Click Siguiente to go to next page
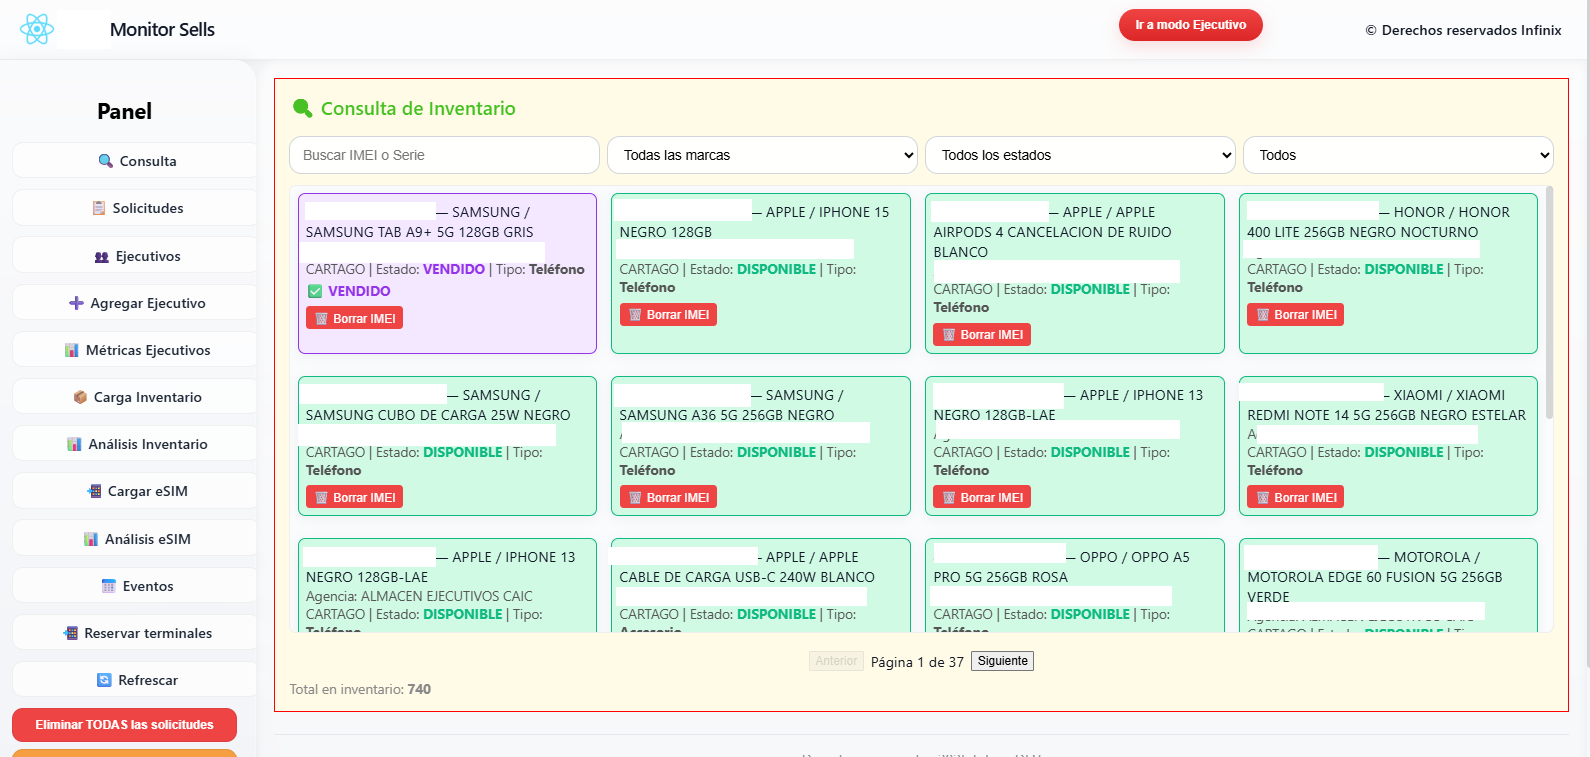The width and height of the screenshot is (1590, 757). pos(1002,661)
